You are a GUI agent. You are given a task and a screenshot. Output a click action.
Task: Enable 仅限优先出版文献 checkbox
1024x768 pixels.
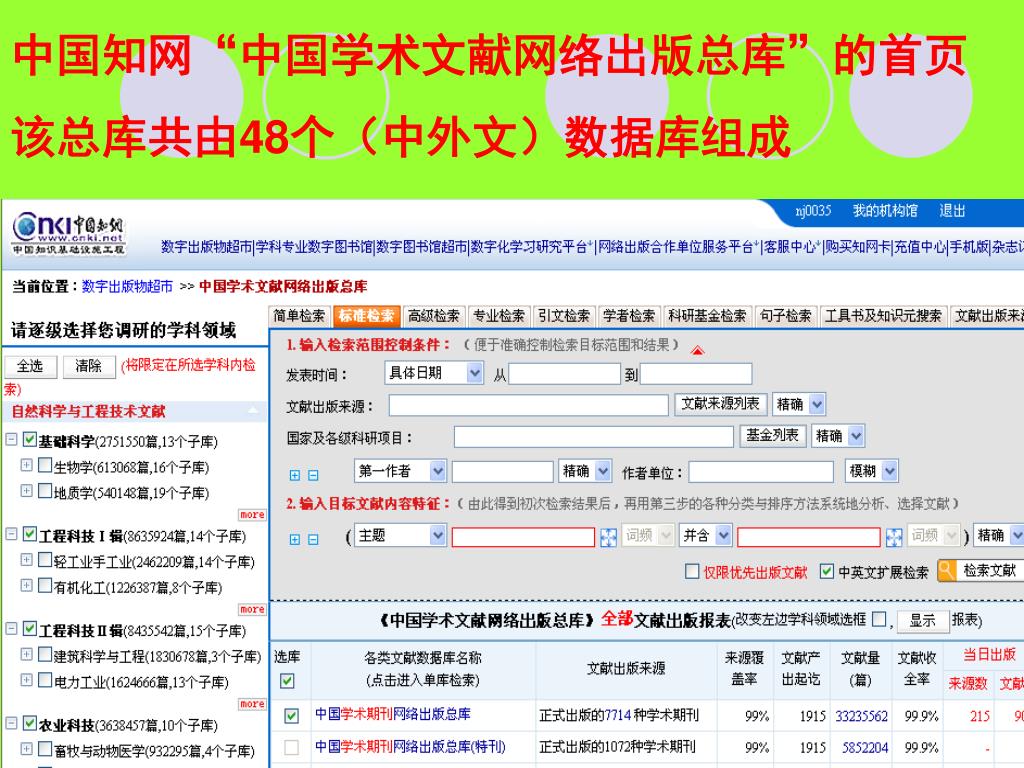[x=692, y=571]
